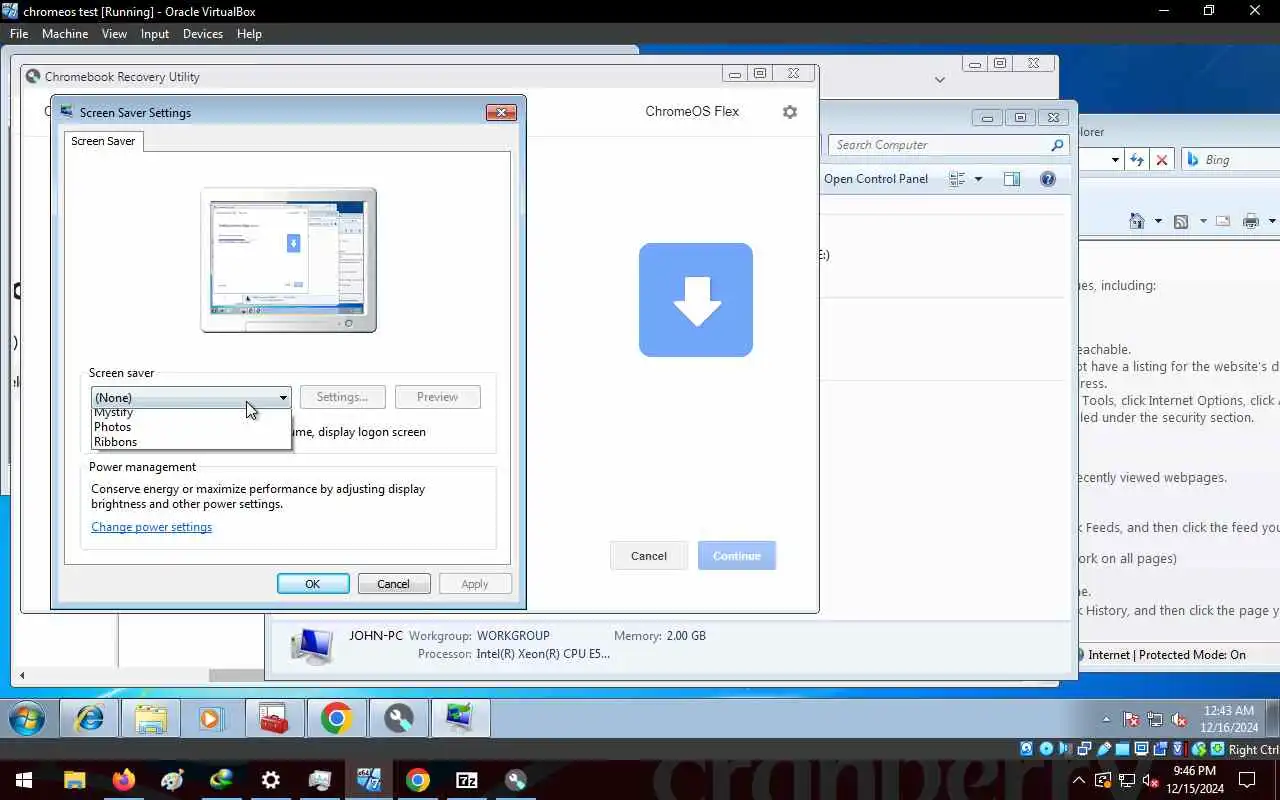Open Firefox from host taskbar
This screenshot has height=800, width=1280.
(x=124, y=780)
